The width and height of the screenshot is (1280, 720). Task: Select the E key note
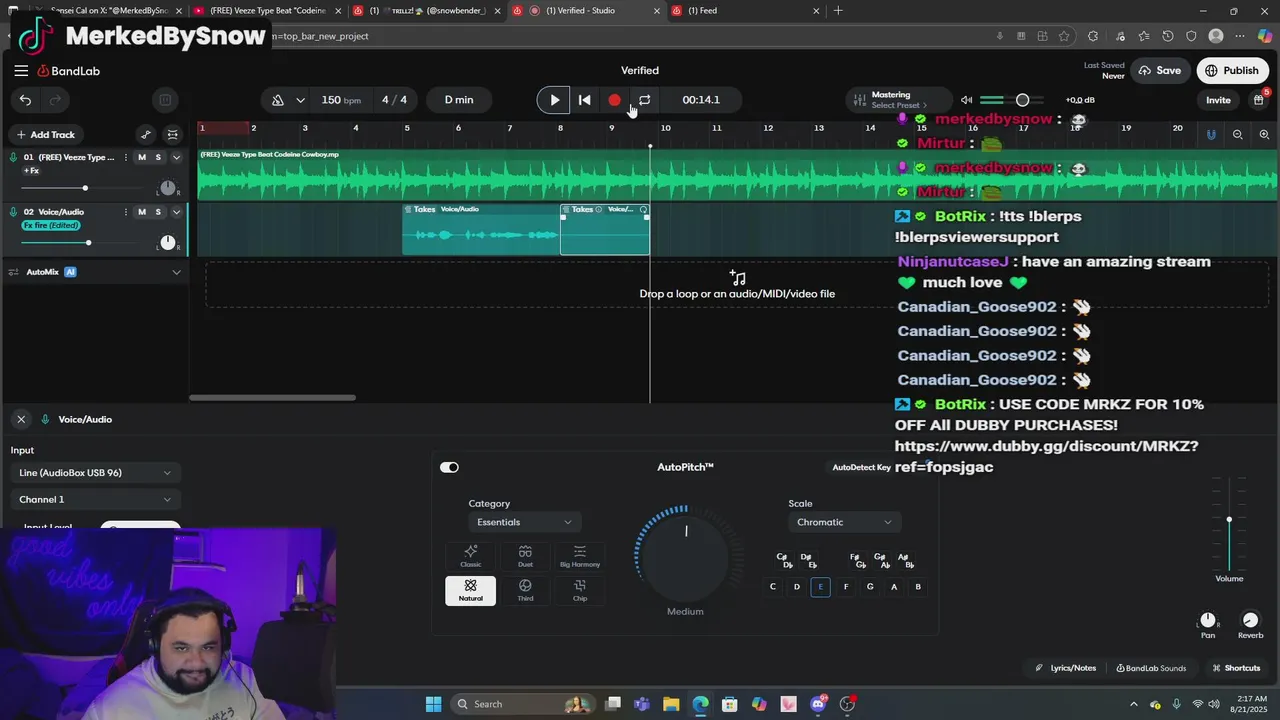click(820, 587)
